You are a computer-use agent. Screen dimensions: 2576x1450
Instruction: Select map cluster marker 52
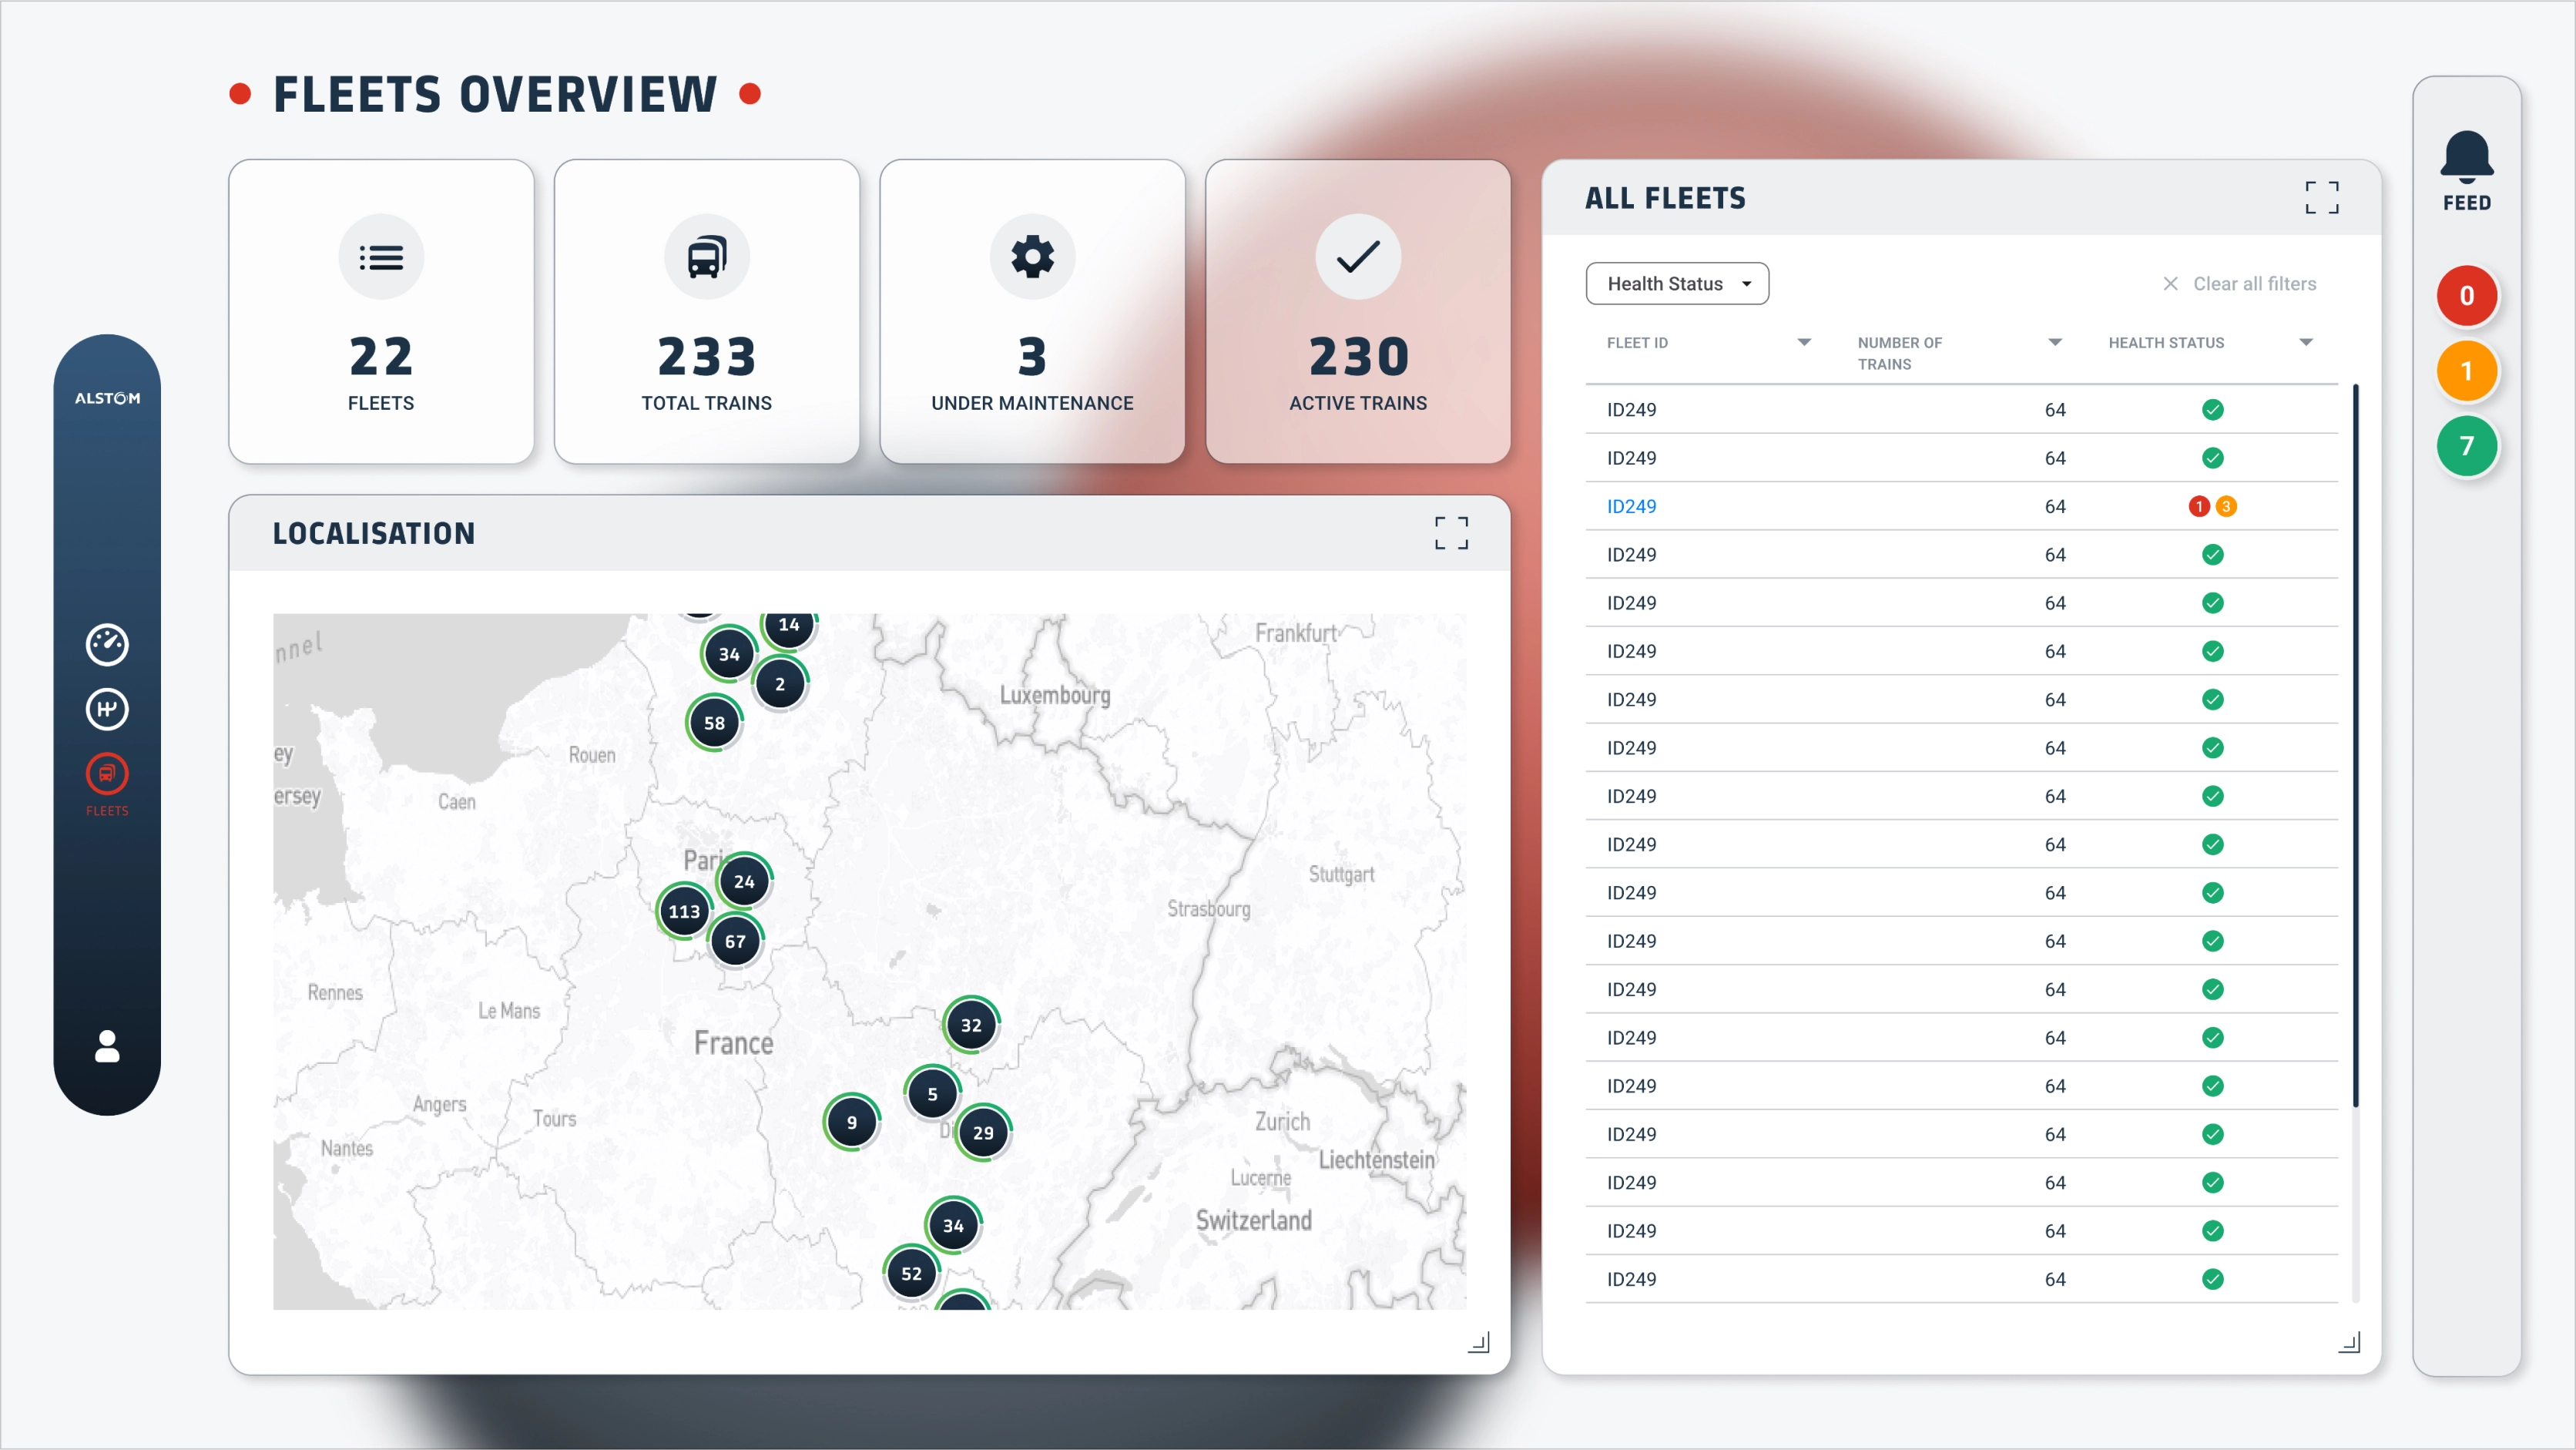(x=911, y=1273)
